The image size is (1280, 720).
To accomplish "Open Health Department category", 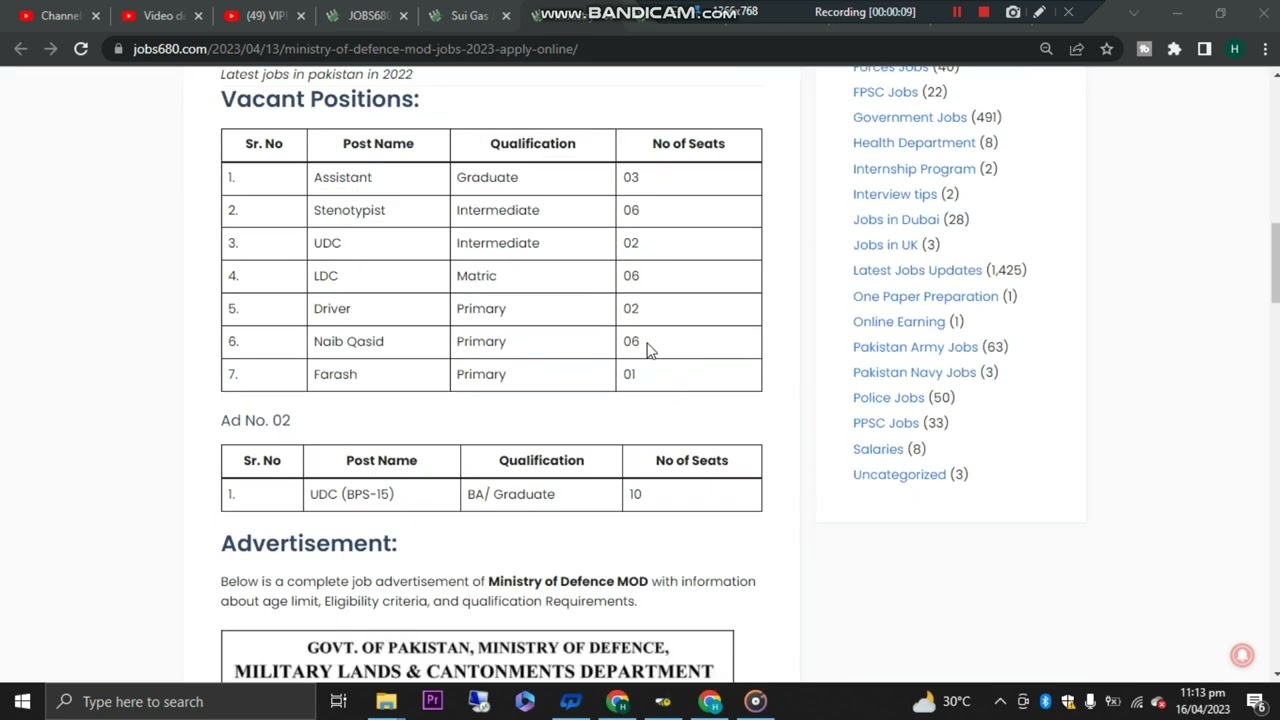I will 914,143.
